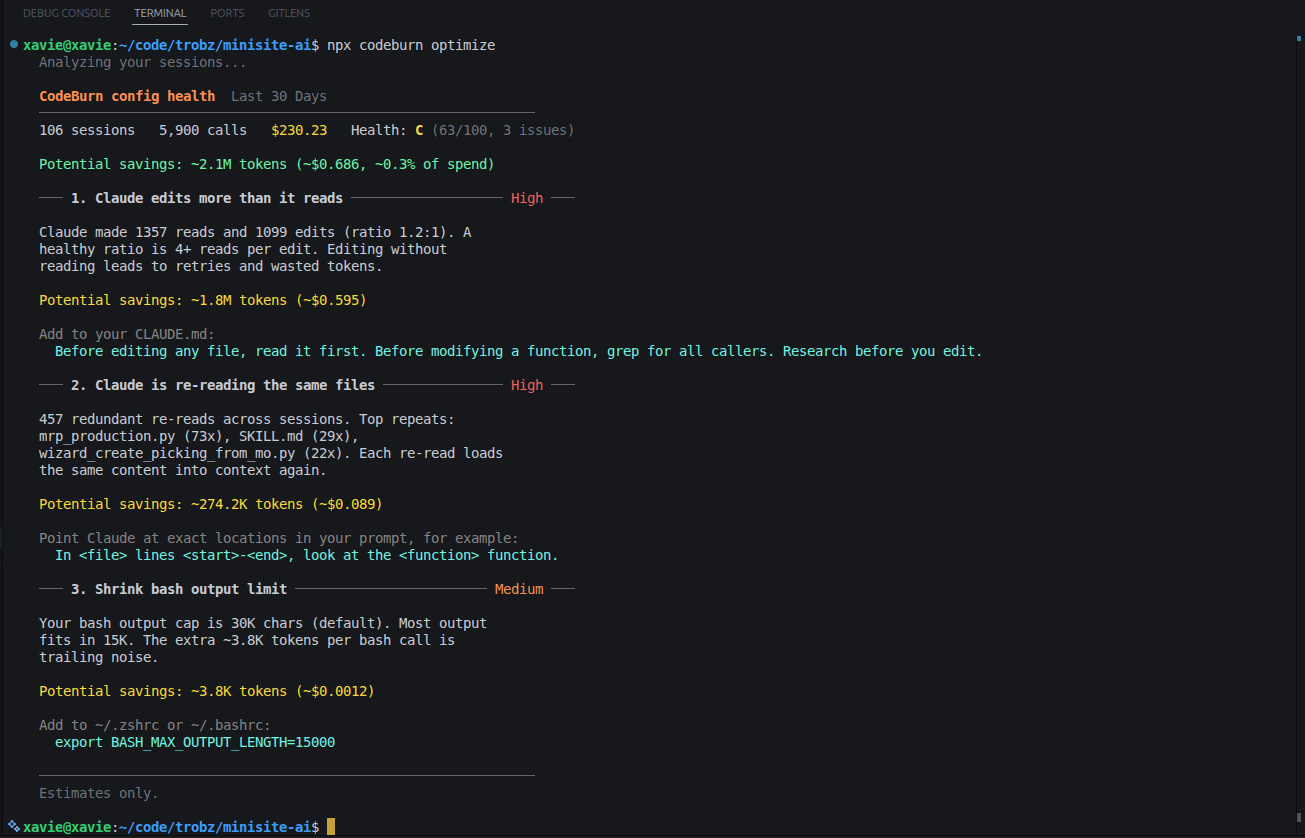Click heading '2. Claude is re-reading the same files'
The width and height of the screenshot is (1305, 838).
pyautogui.click(x=223, y=385)
